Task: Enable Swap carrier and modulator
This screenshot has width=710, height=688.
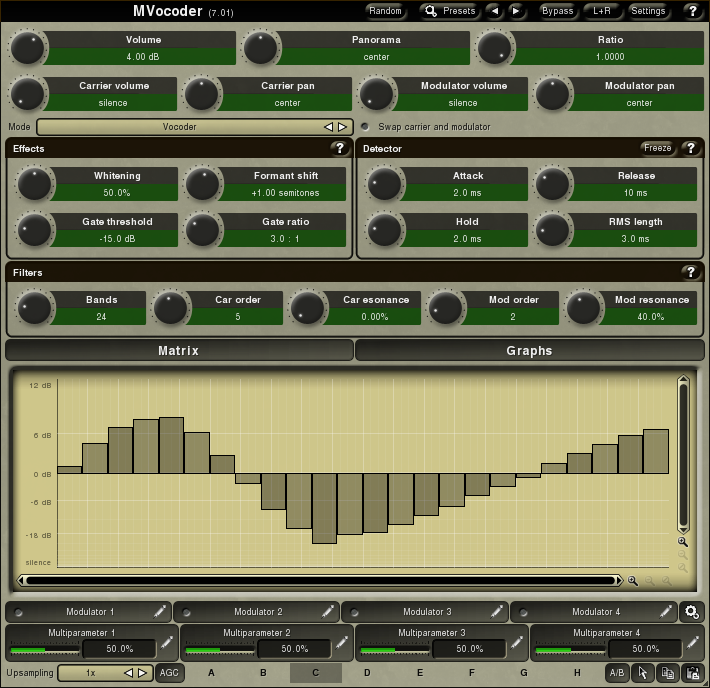Action: tap(365, 127)
